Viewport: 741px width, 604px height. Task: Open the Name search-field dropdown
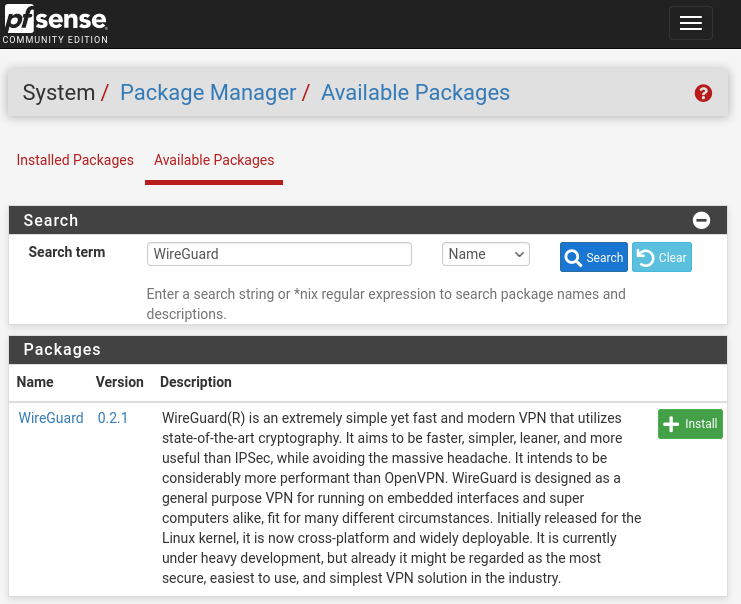485,254
